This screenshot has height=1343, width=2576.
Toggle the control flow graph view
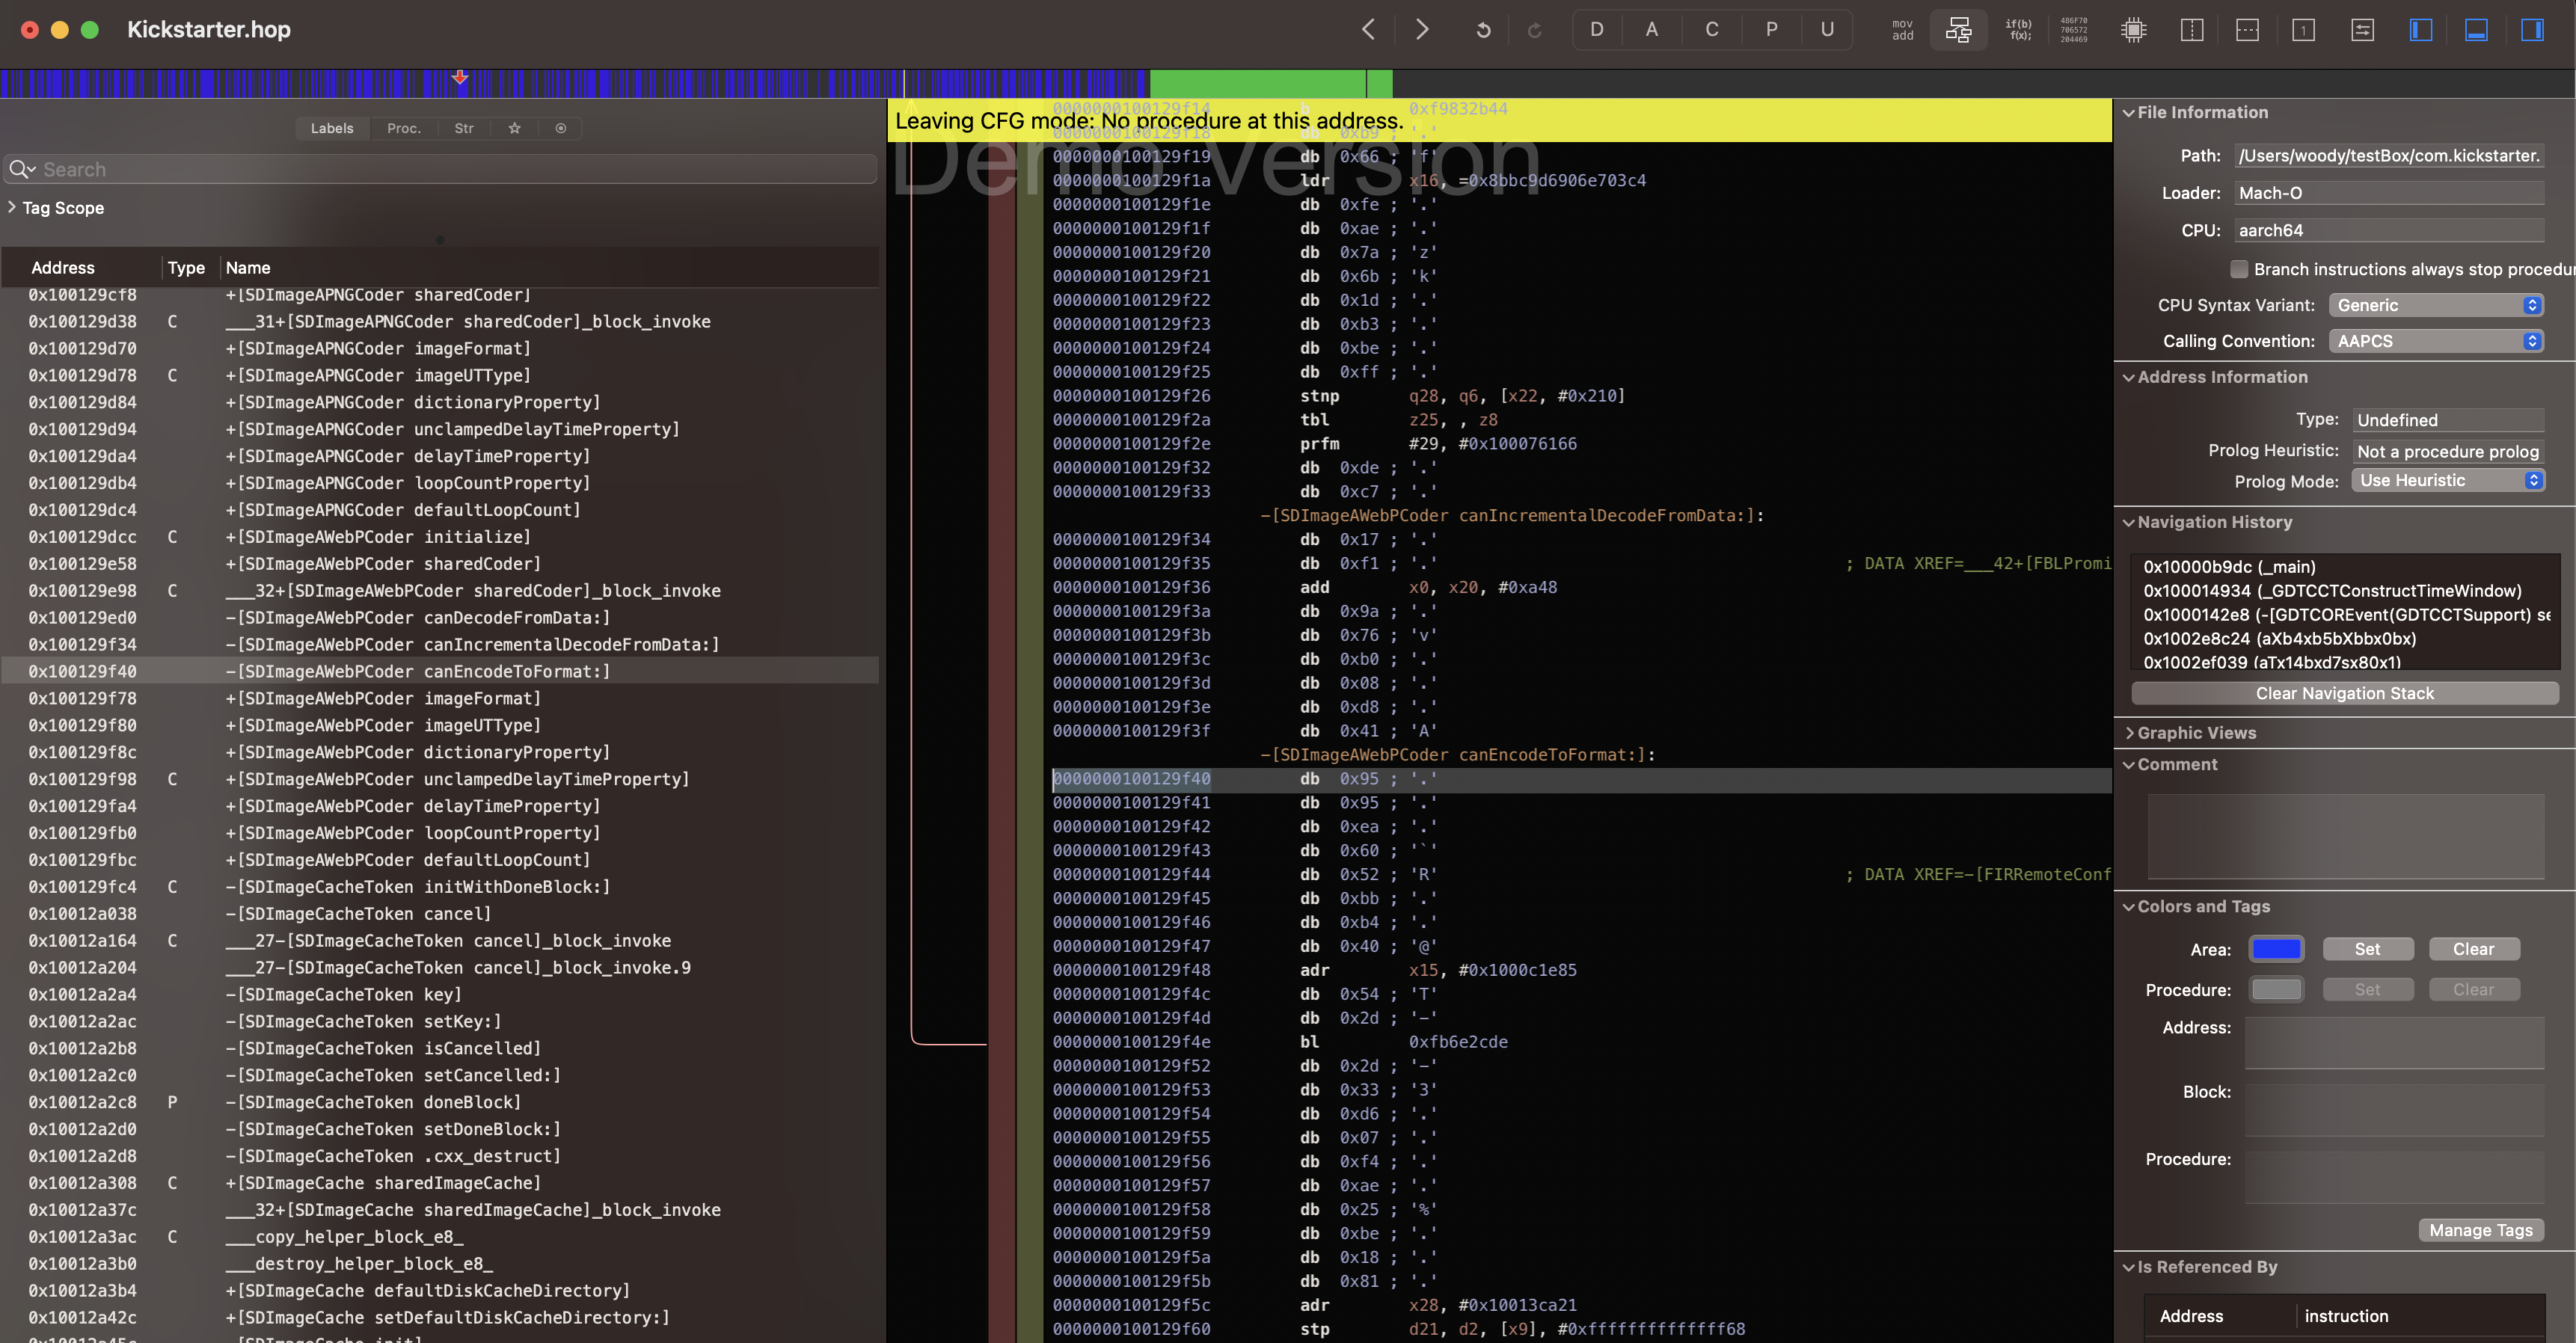pyautogui.click(x=1958, y=30)
